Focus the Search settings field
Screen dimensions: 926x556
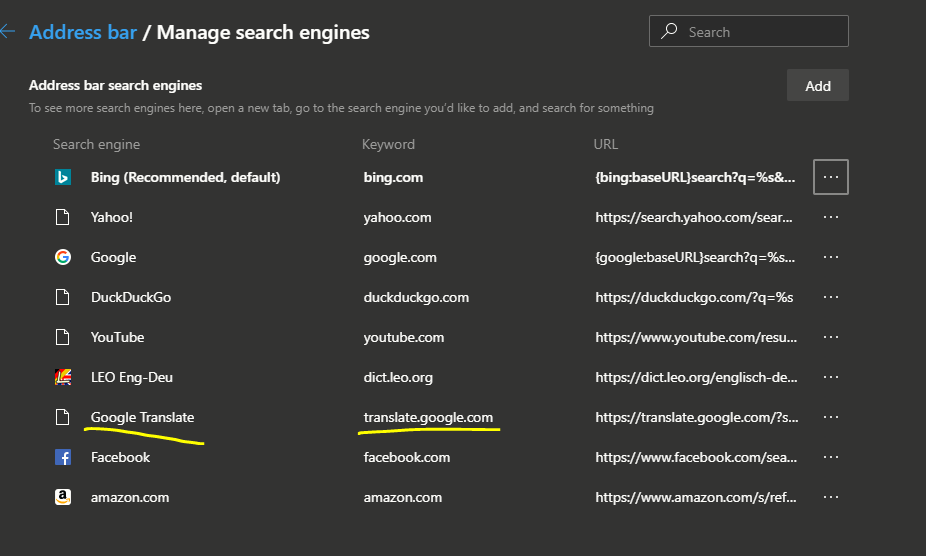click(x=760, y=32)
